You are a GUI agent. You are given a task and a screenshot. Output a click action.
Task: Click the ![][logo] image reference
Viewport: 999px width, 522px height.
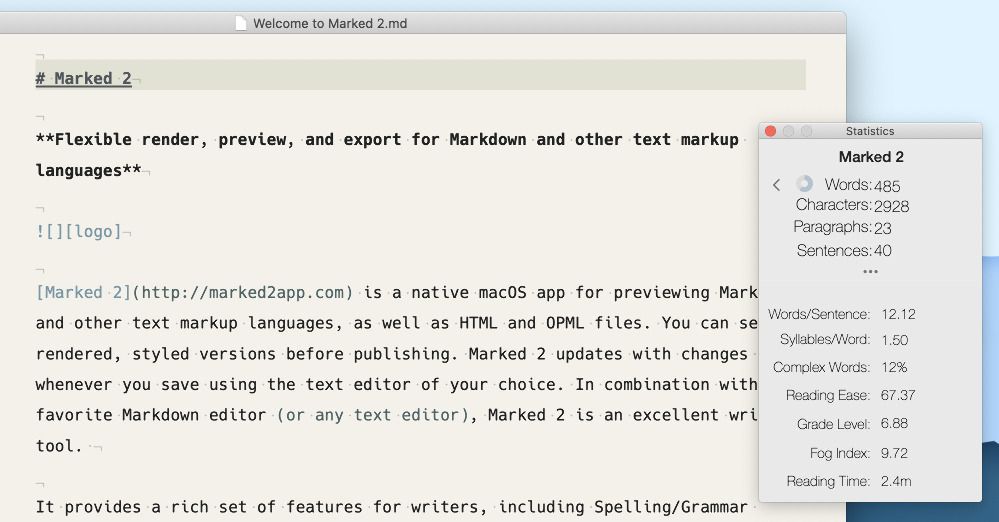(x=78, y=231)
